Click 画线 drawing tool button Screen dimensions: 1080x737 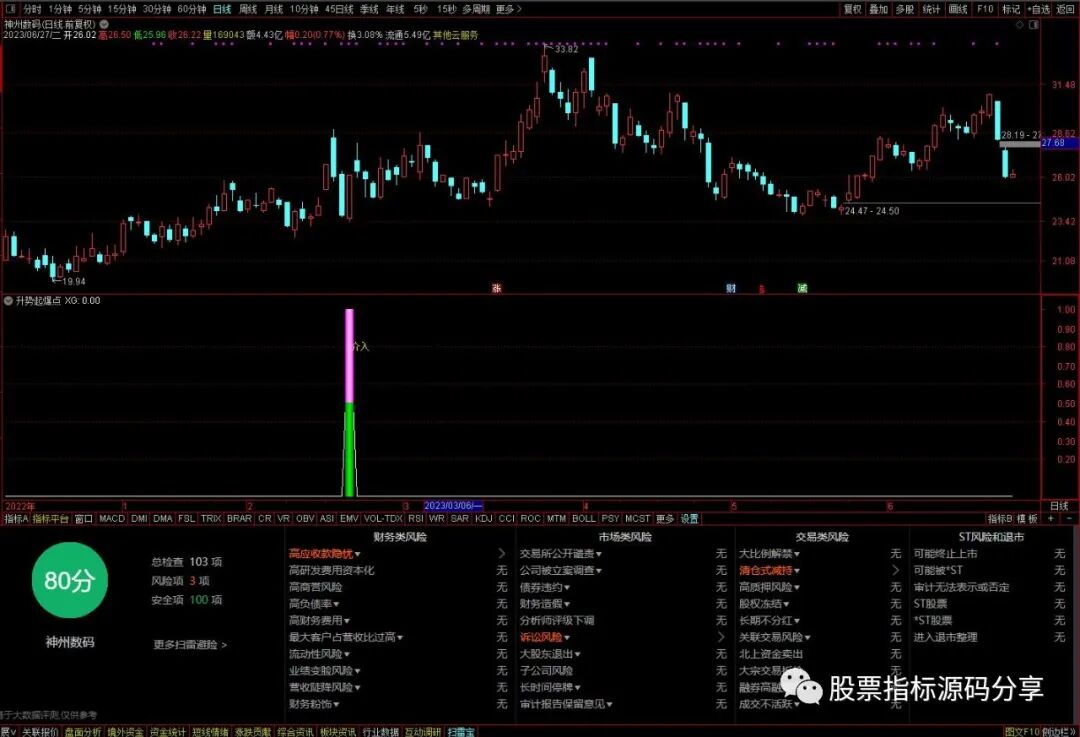click(x=958, y=9)
